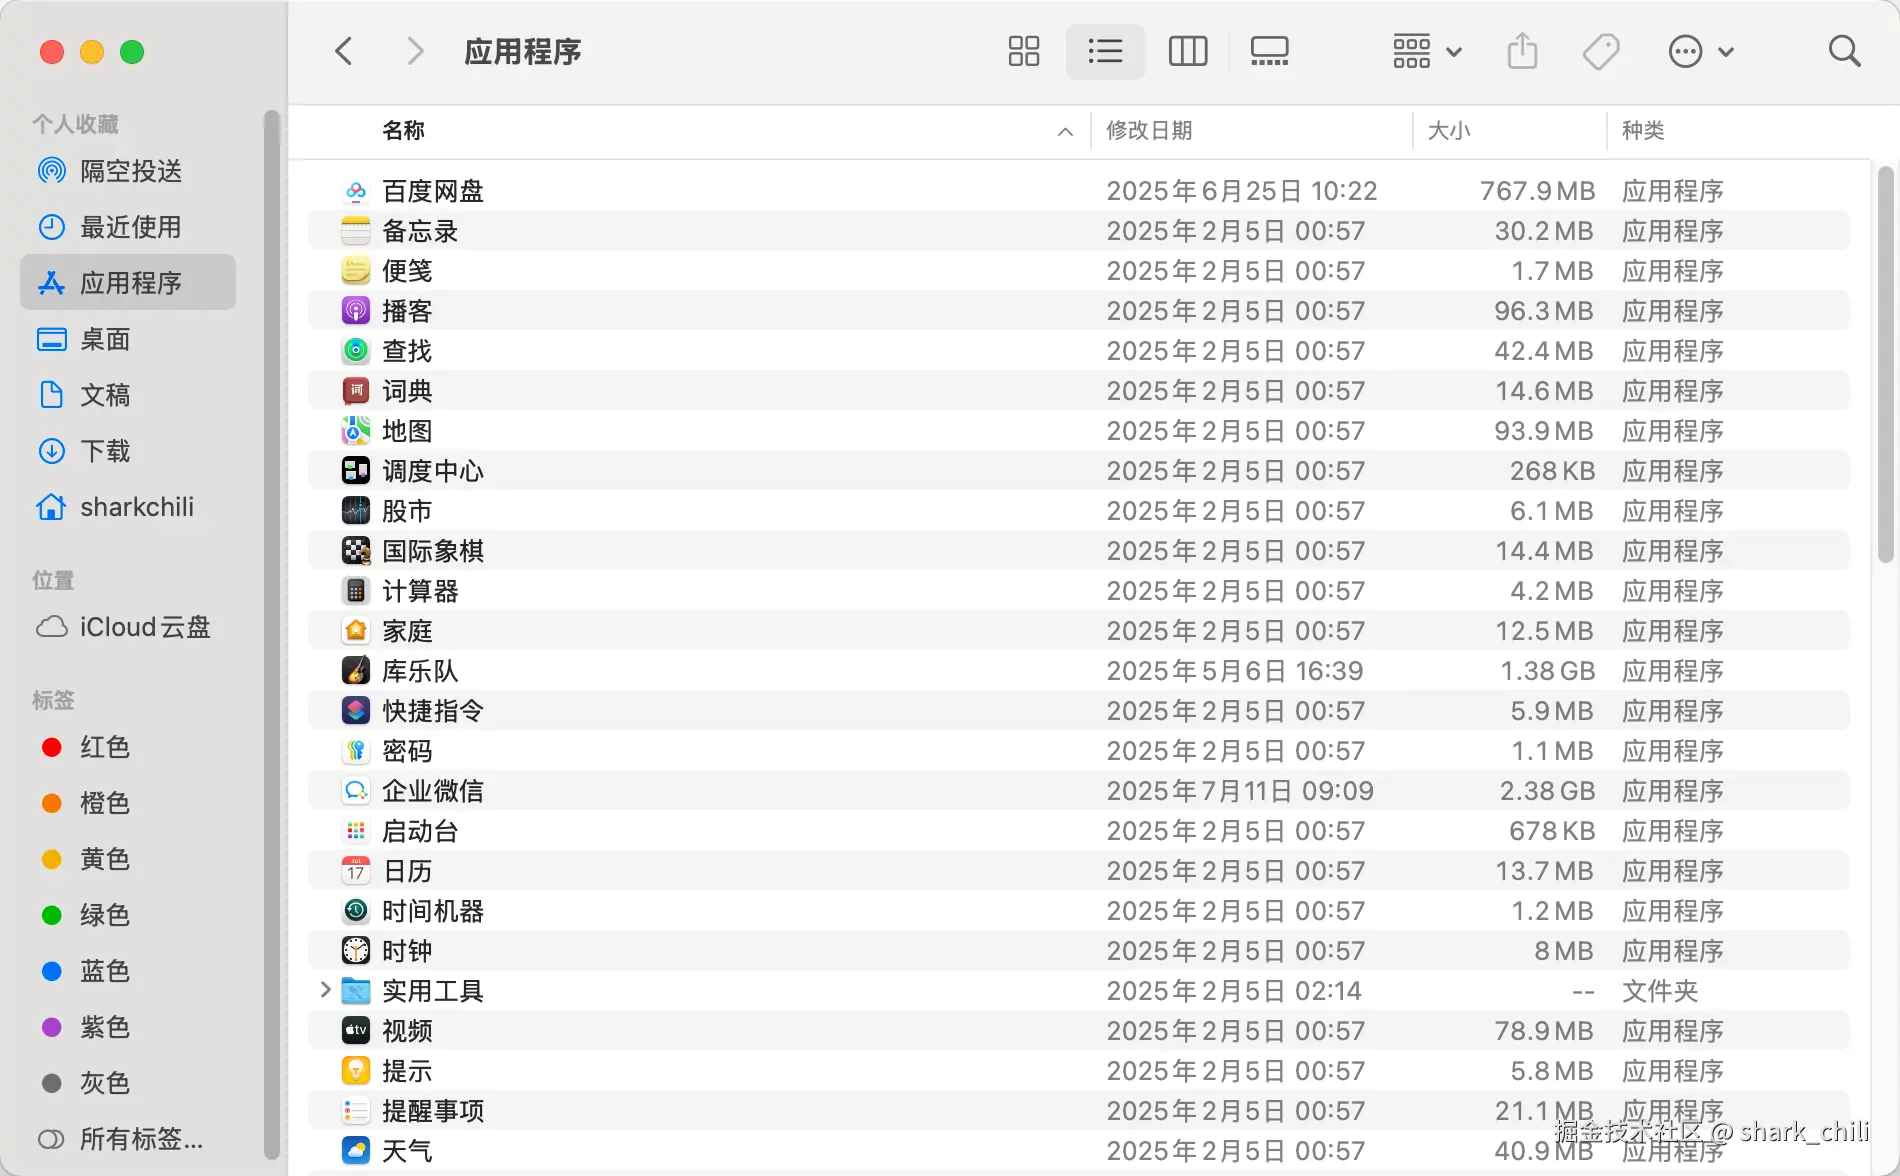Select the 调度中心 app icon

tap(356, 471)
